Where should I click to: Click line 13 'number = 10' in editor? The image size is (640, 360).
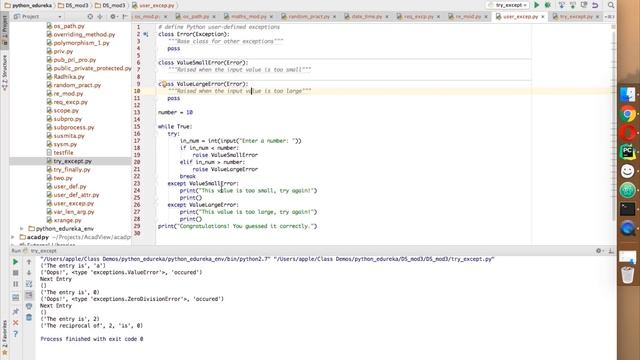coord(176,112)
